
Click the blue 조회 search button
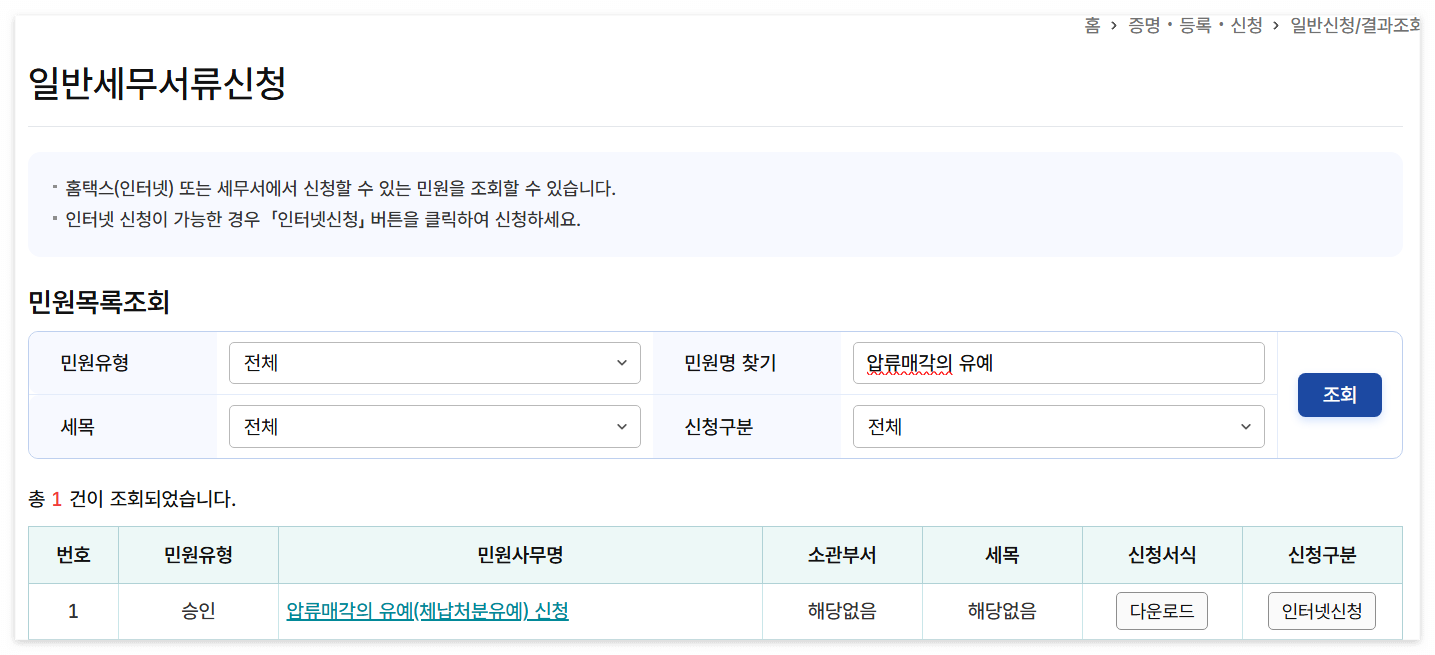1339,394
